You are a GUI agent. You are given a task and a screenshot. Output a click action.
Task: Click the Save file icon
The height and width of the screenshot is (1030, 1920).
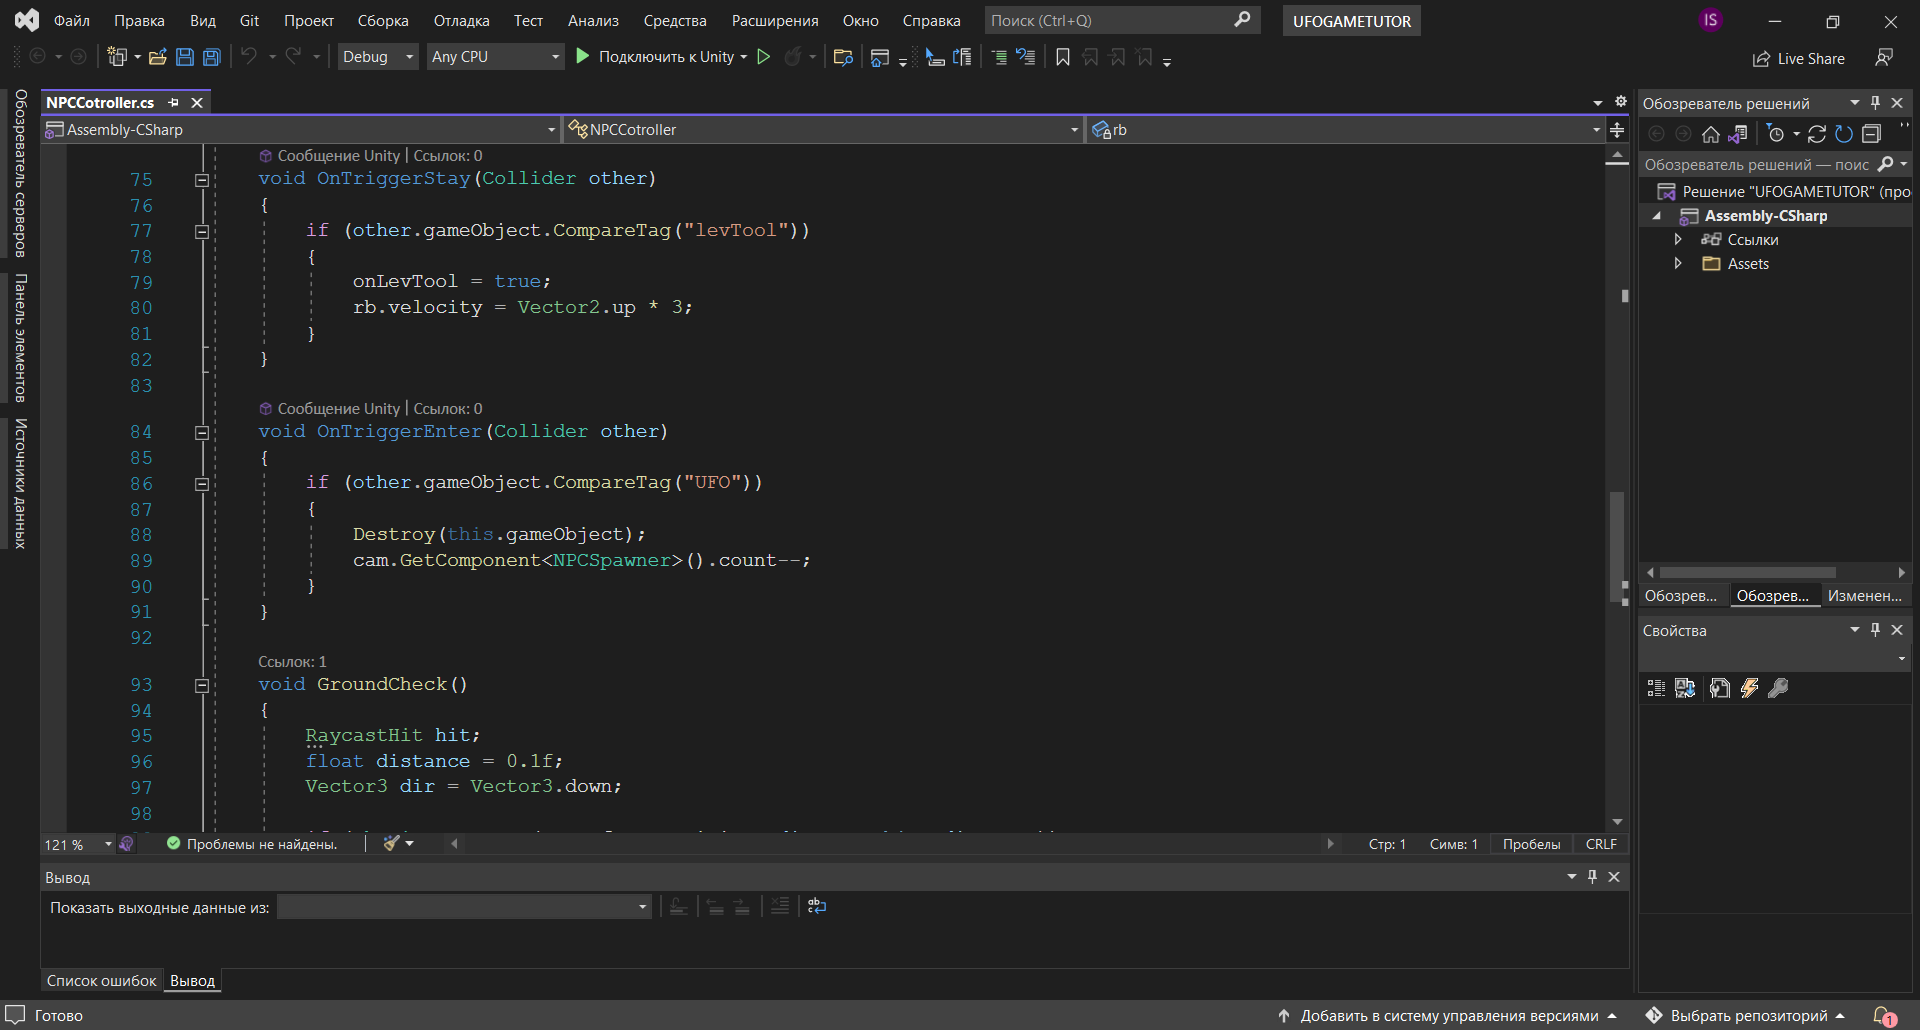click(185, 57)
